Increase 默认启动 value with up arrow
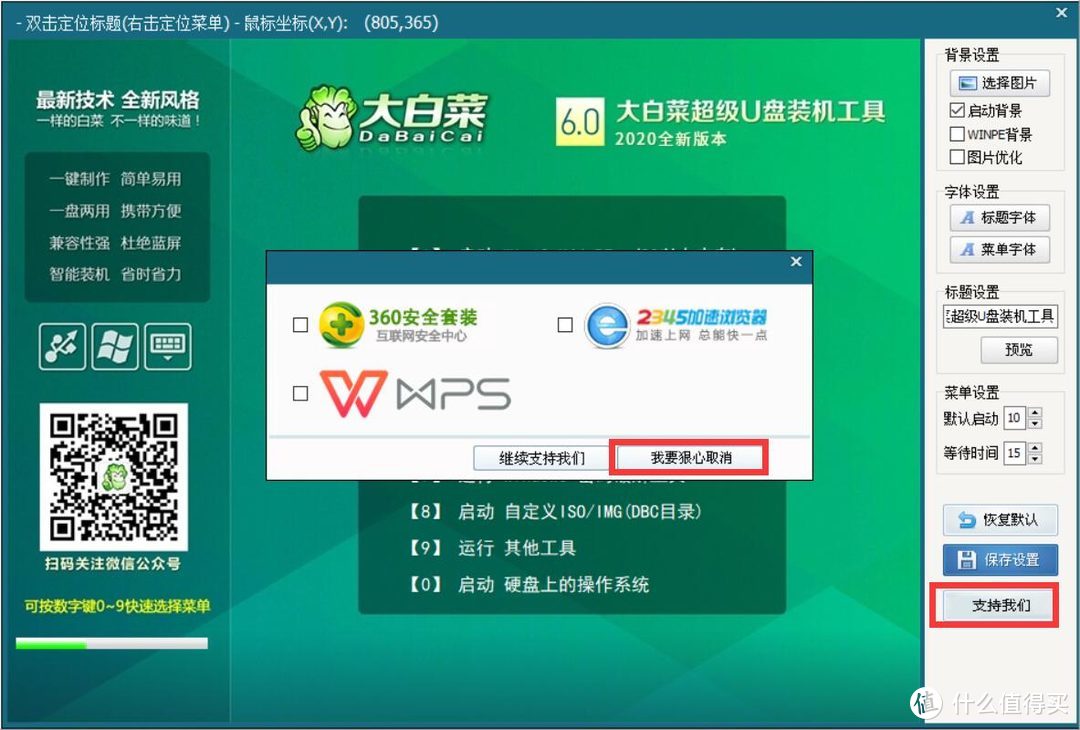Image resolution: width=1080 pixels, height=730 pixels. [x=1035, y=413]
